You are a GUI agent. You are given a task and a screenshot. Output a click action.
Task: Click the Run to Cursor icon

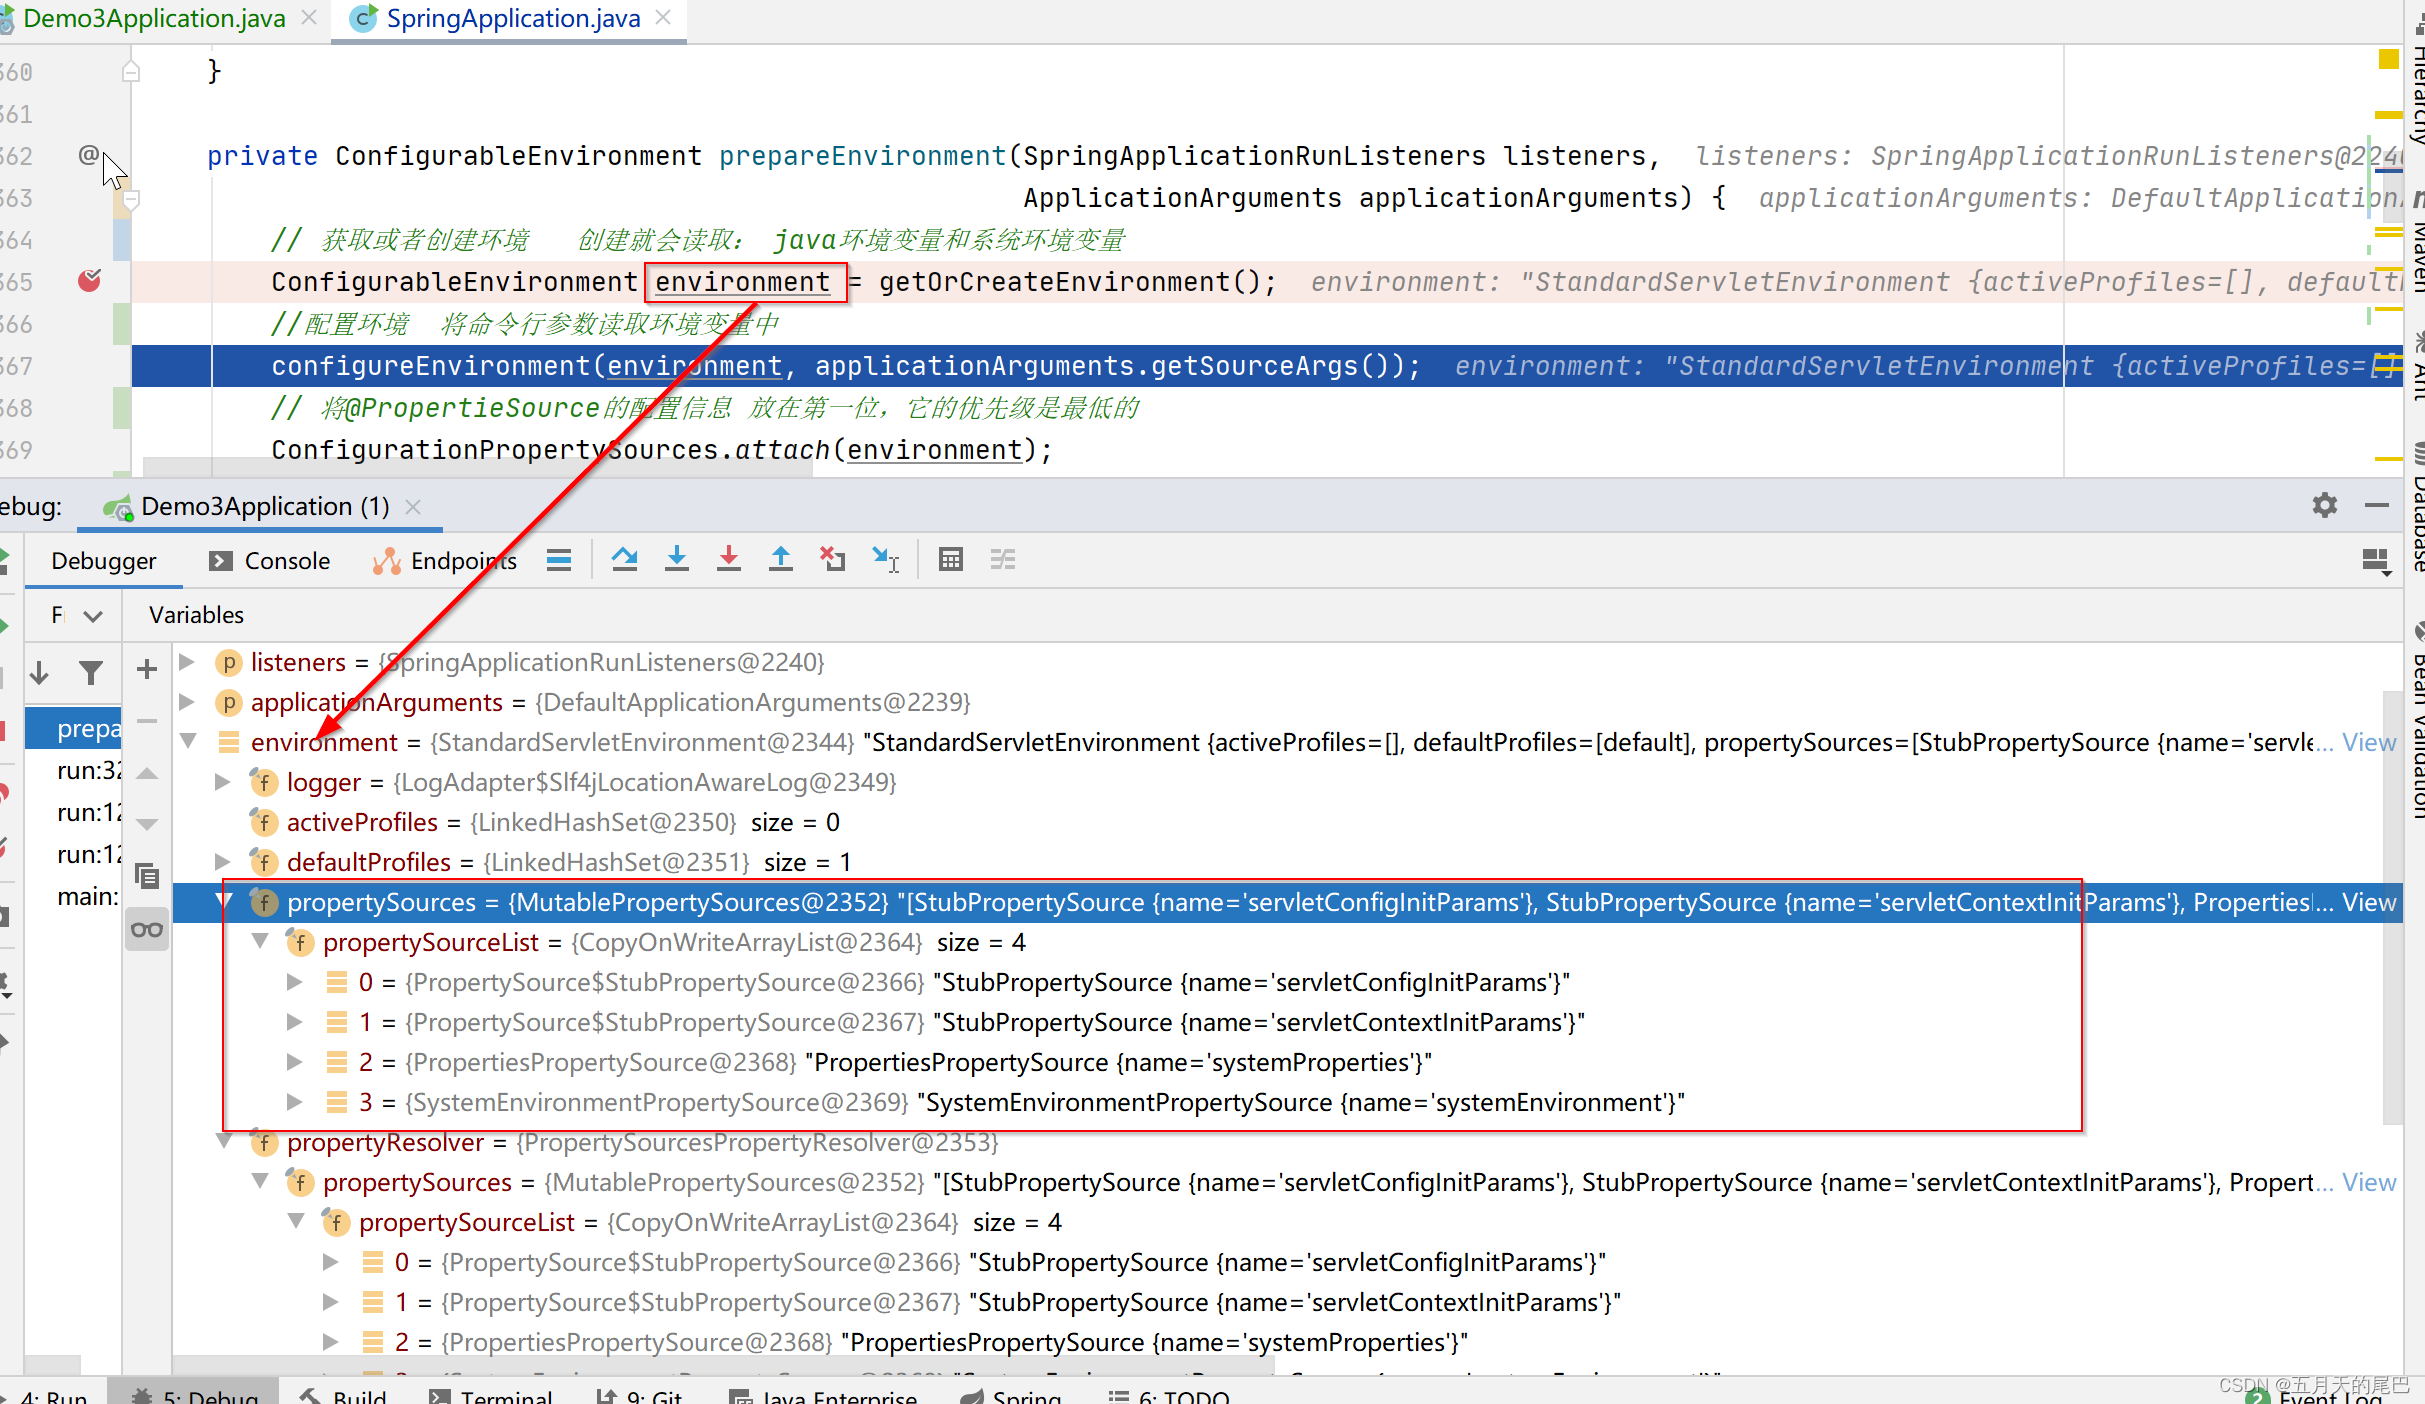coord(884,559)
